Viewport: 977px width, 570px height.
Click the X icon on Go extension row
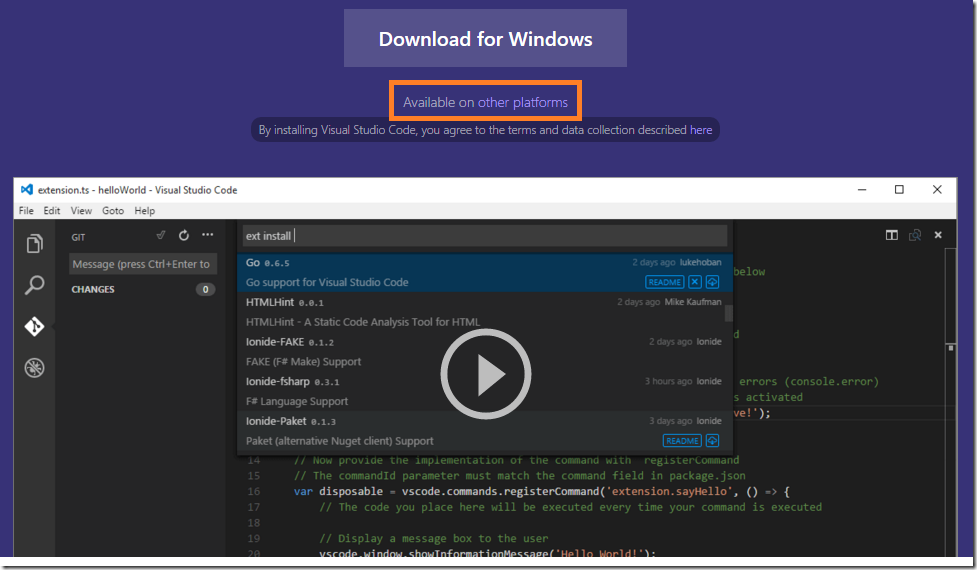pyautogui.click(x=695, y=282)
